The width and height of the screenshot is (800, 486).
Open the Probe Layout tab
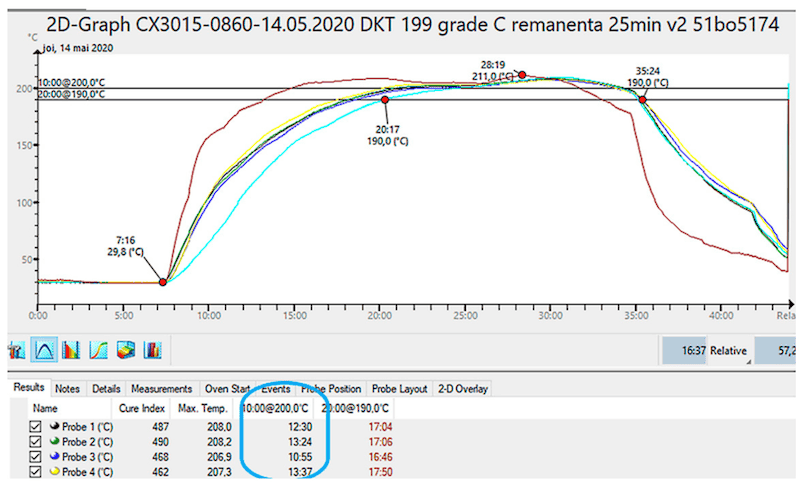pos(399,389)
